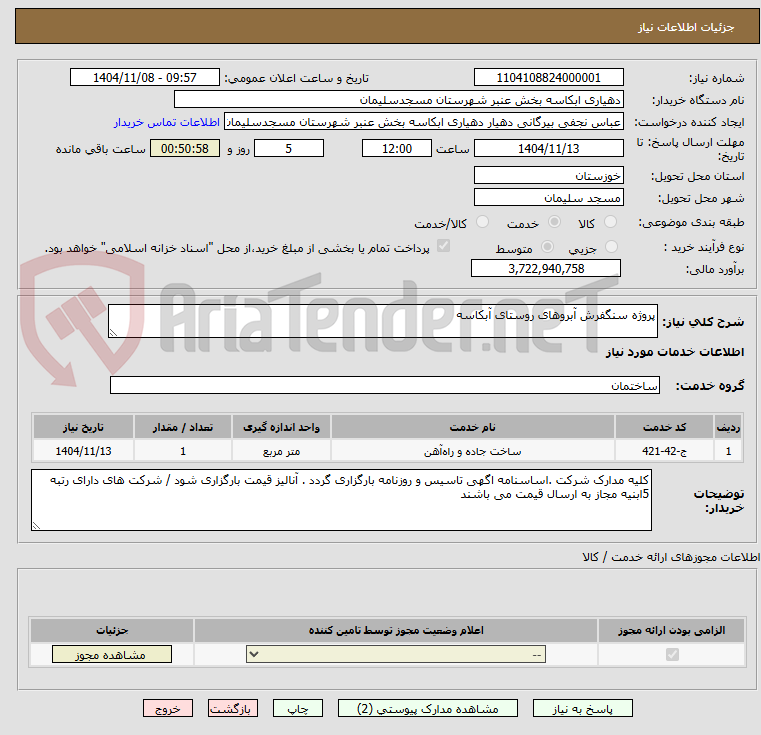Click the پاسخ به نیاز button
This screenshot has width=761, height=735.
[x=582, y=709]
